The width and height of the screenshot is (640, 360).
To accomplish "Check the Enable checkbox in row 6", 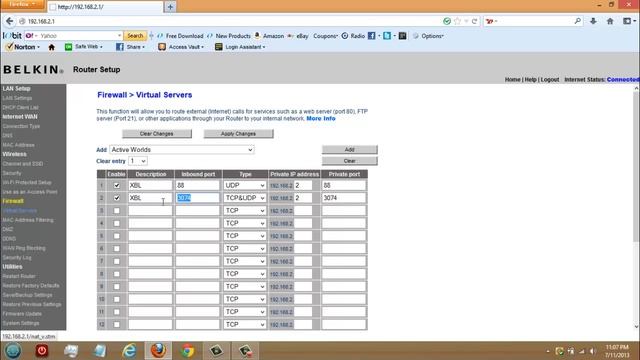I will (117, 249).
